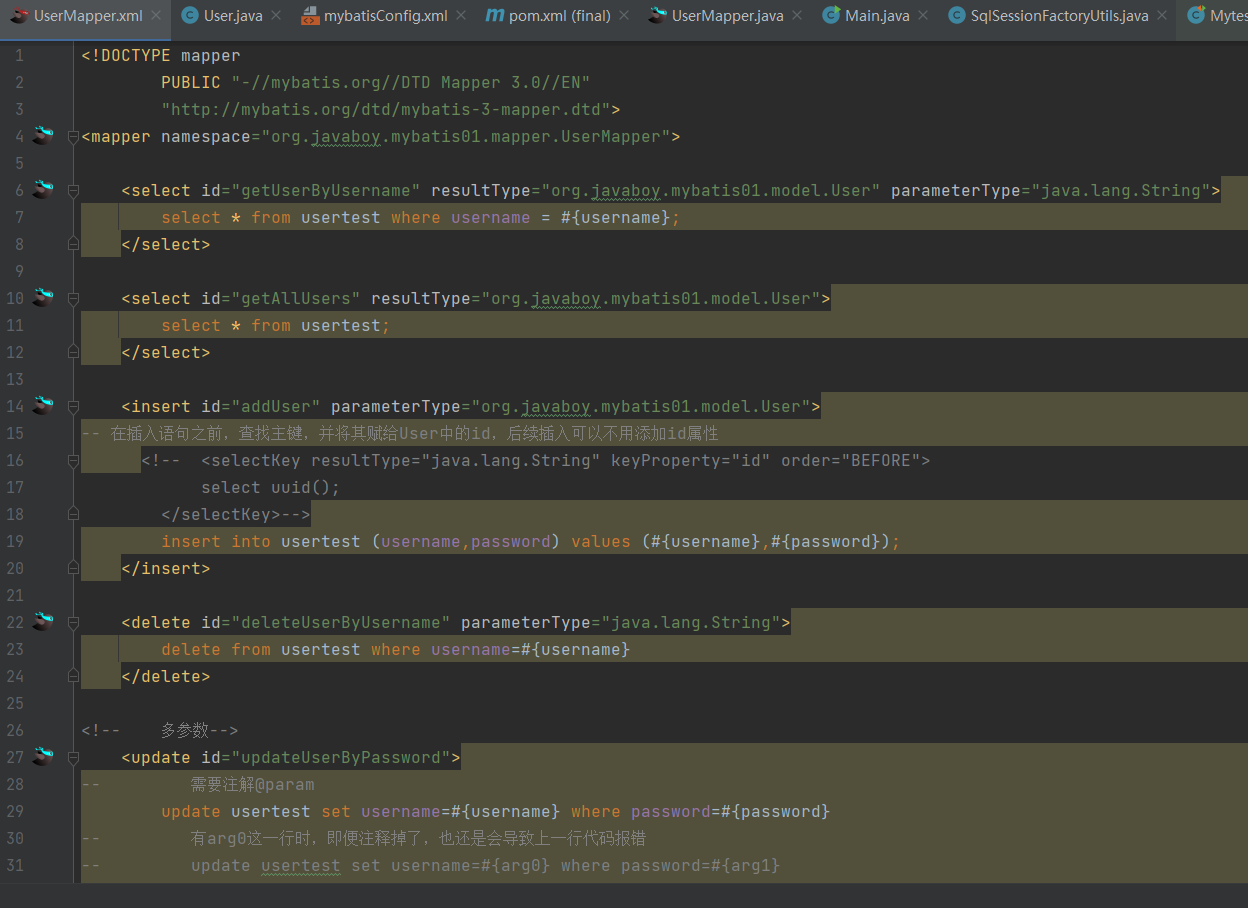1248x908 pixels.
Task: Click the namespace "org.javaboy.mybatis01.mapper.UserMapper"
Action: (x=466, y=136)
